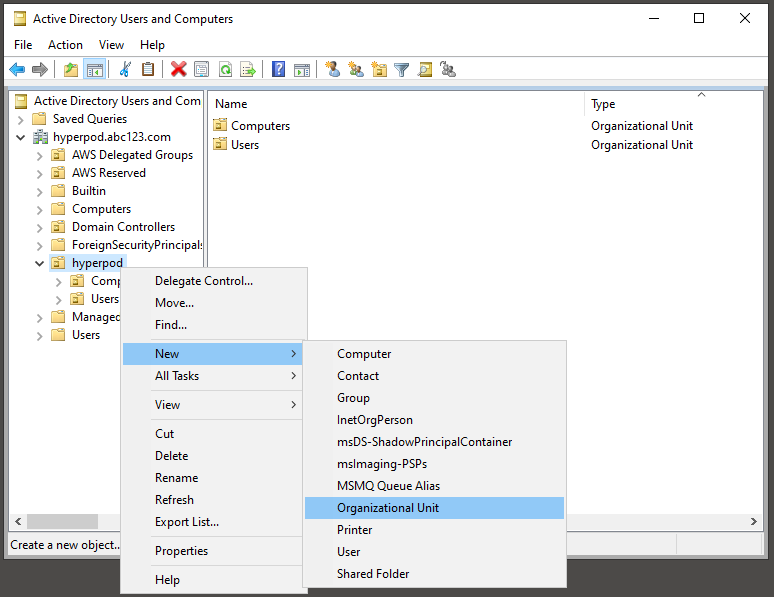
Task: Open the Action menu
Action: [65, 45]
